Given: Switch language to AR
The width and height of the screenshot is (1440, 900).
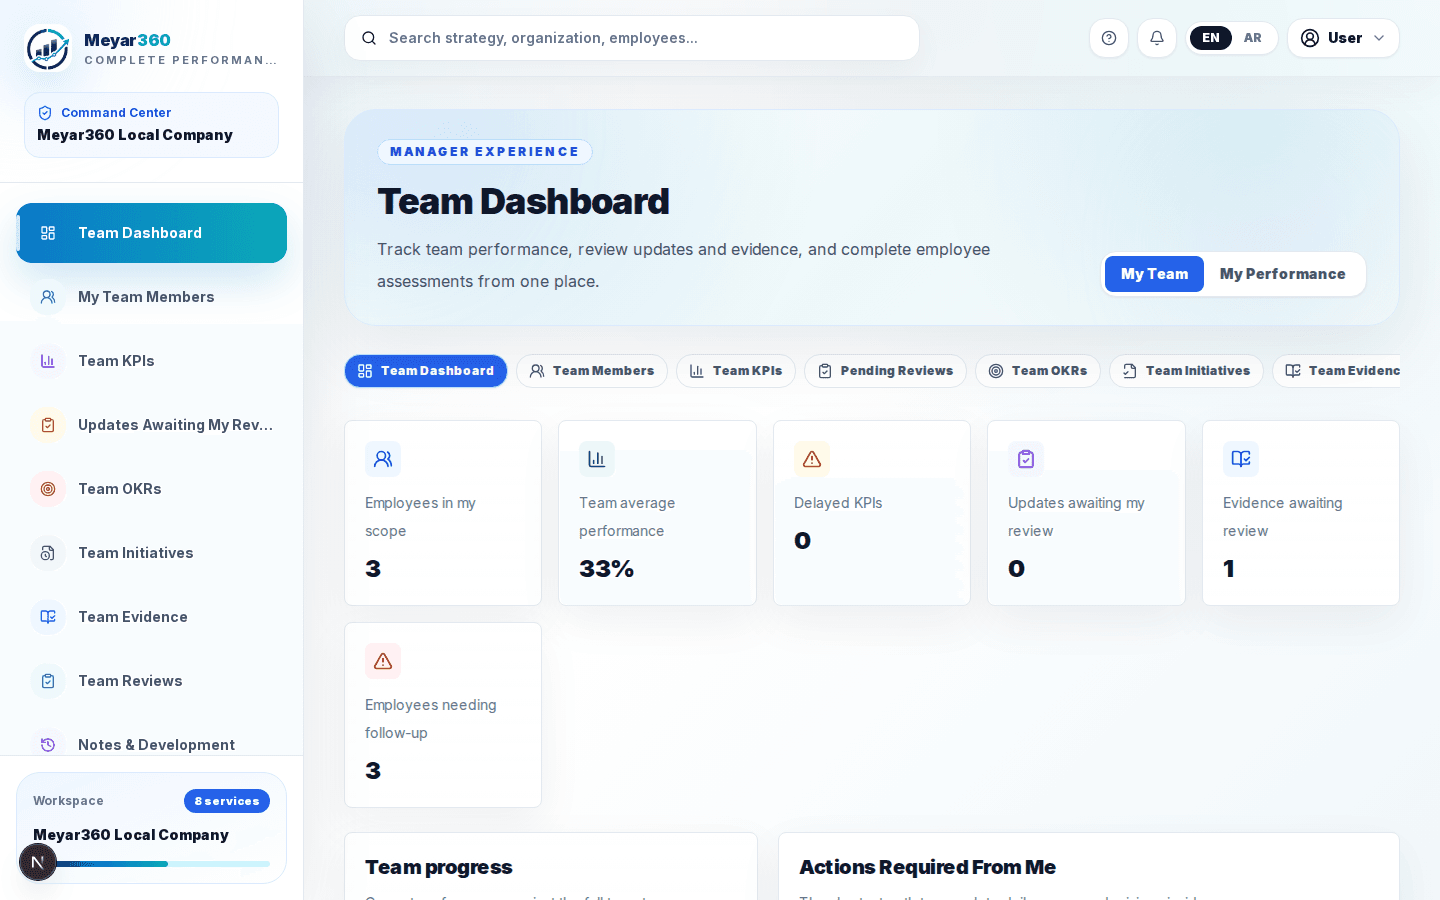Looking at the screenshot, I should coord(1253,38).
